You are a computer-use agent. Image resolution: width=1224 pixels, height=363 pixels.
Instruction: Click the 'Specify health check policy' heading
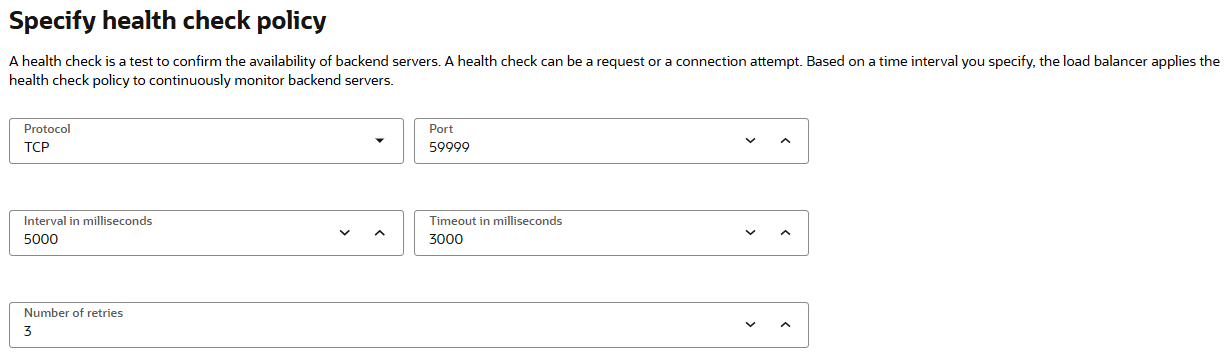168,20
